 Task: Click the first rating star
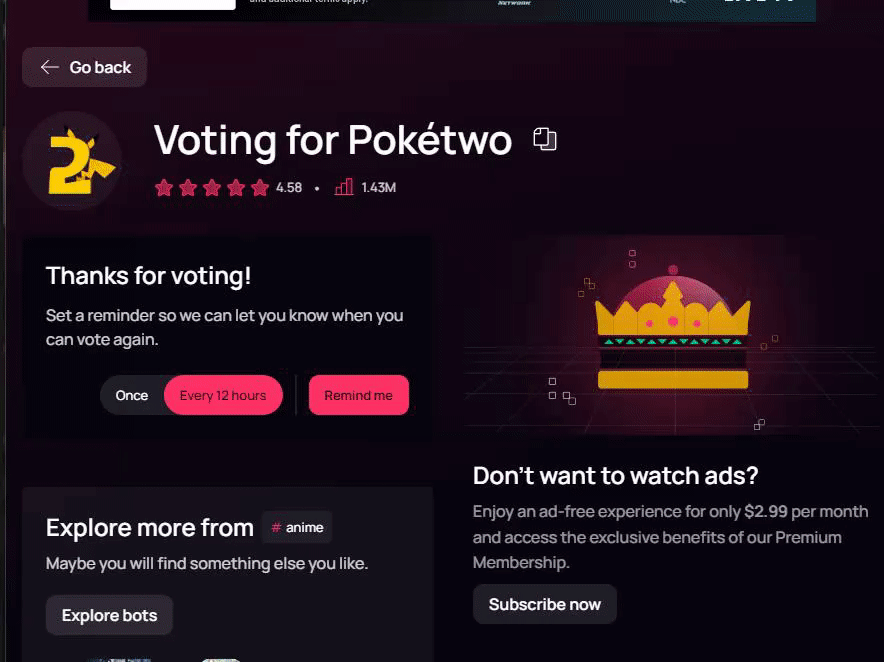(164, 188)
